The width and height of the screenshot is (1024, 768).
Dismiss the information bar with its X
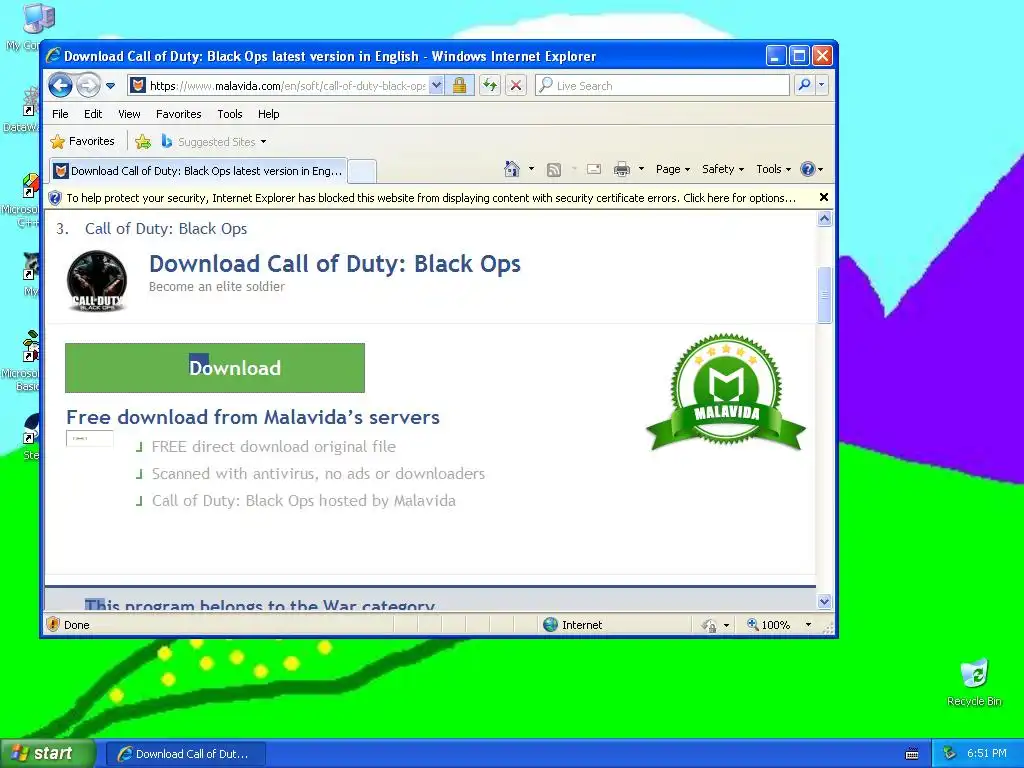coord(824,197)
